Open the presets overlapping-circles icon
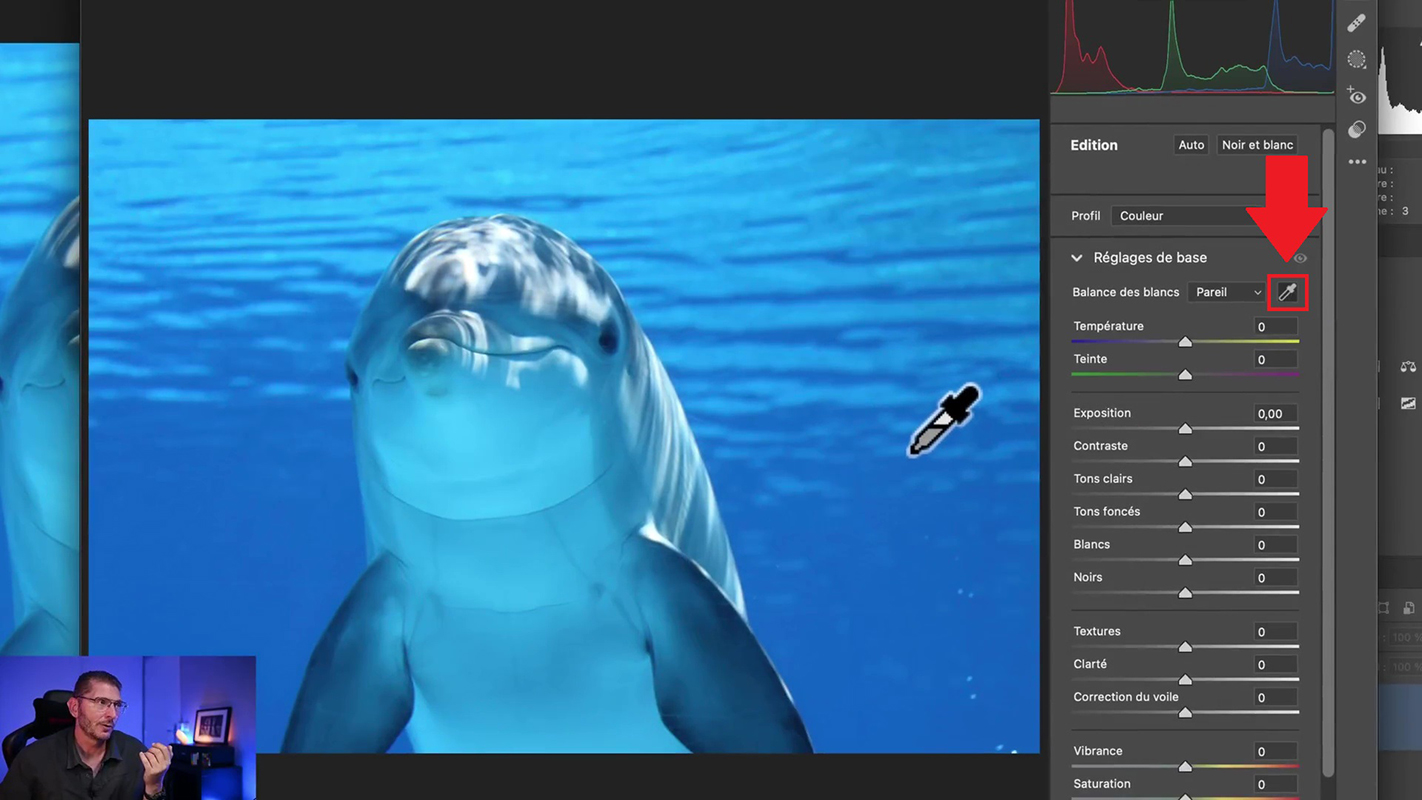1422x800 pixels. 1357,130
